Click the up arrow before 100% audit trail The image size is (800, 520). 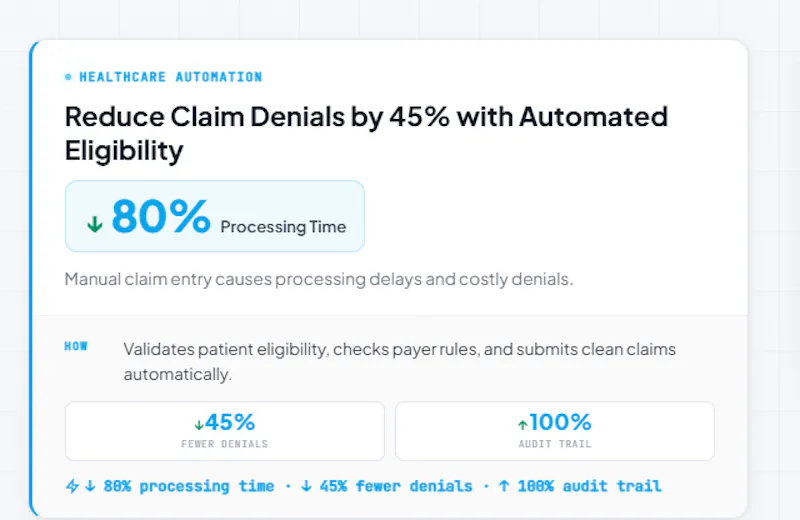tap(504, 485)
